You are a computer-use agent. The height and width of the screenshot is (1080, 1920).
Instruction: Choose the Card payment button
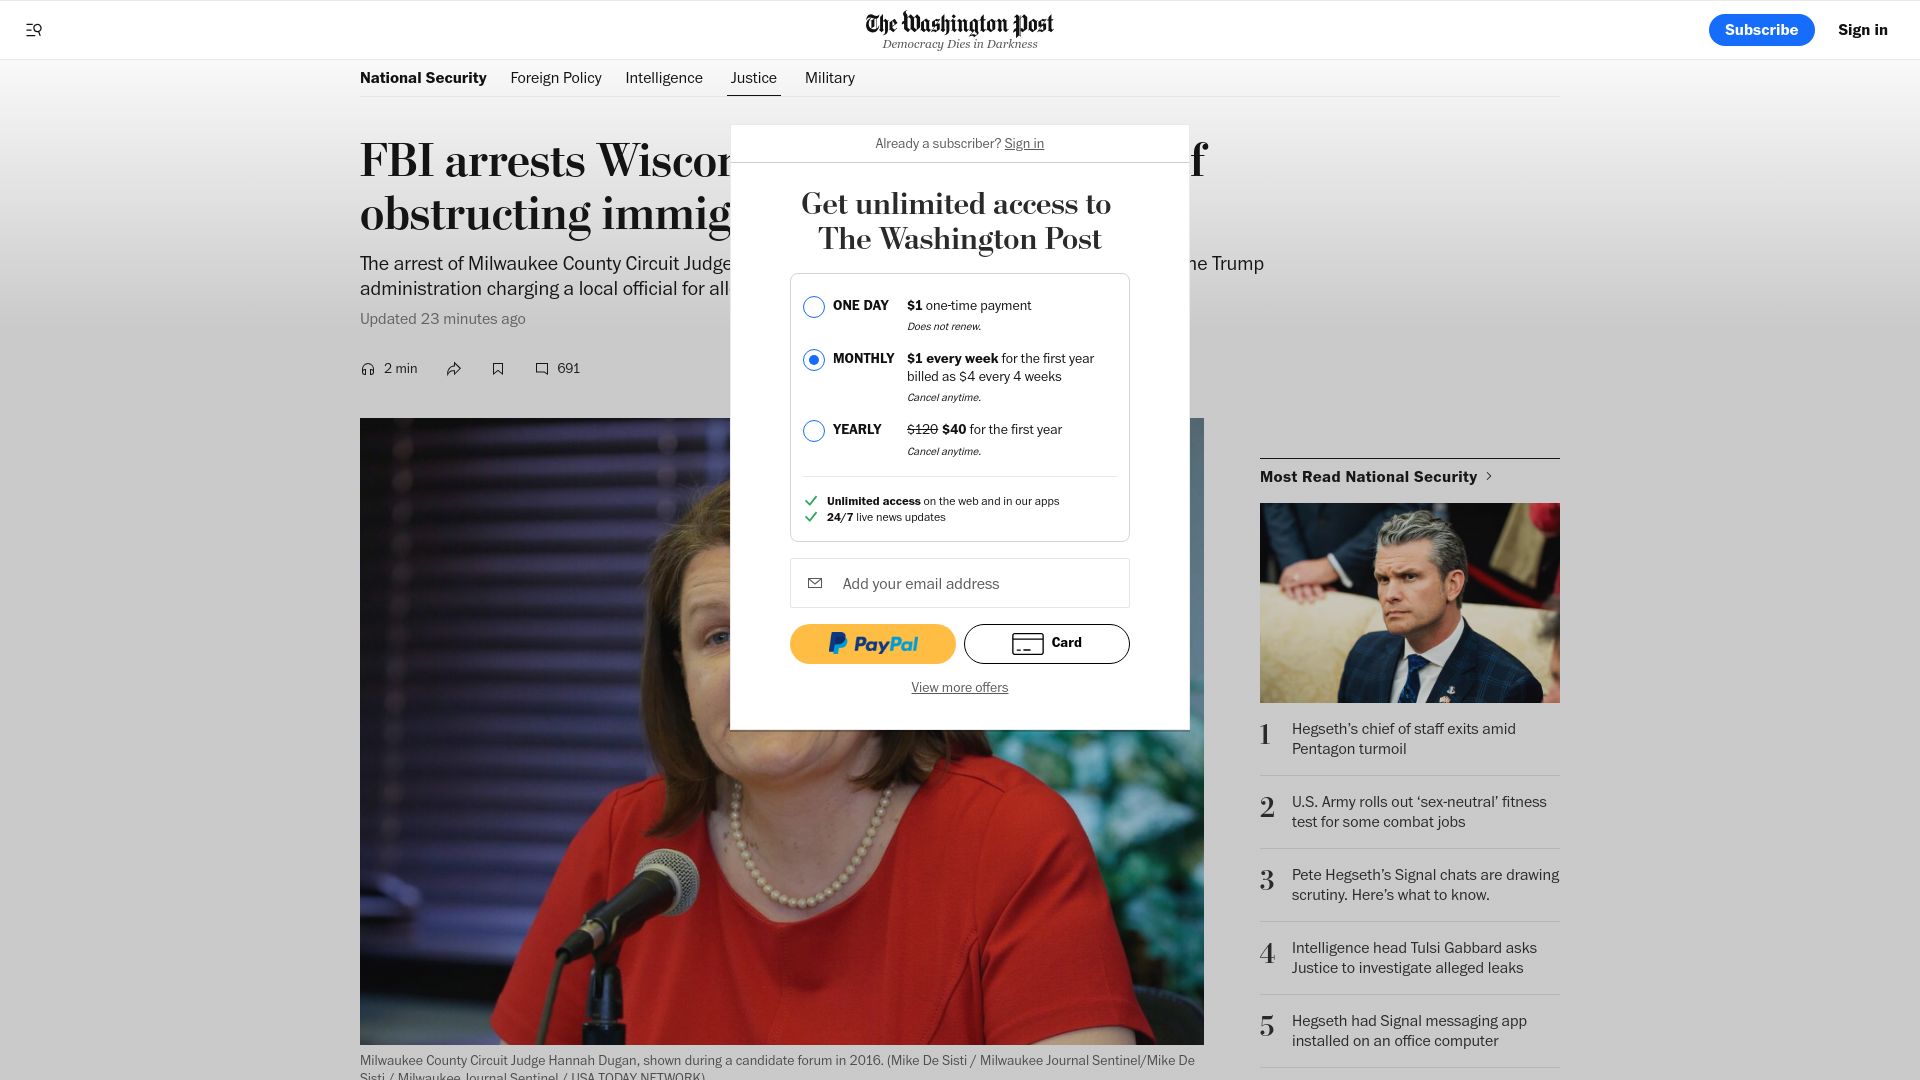(1047, 644)
